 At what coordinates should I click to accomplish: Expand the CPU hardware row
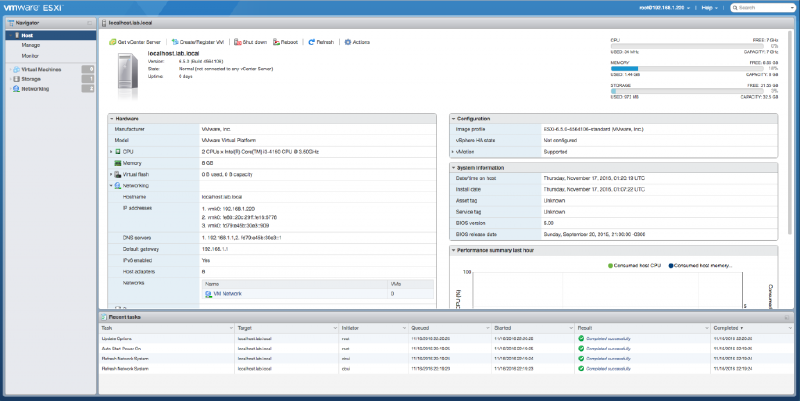click(112, 151)
